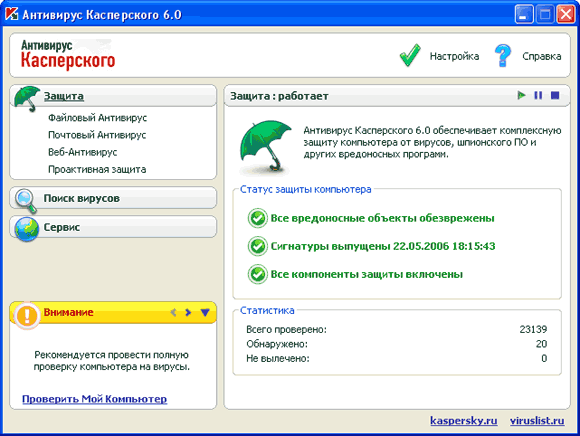Select Файловый Антивирус in the sidebar

[97, 118]
